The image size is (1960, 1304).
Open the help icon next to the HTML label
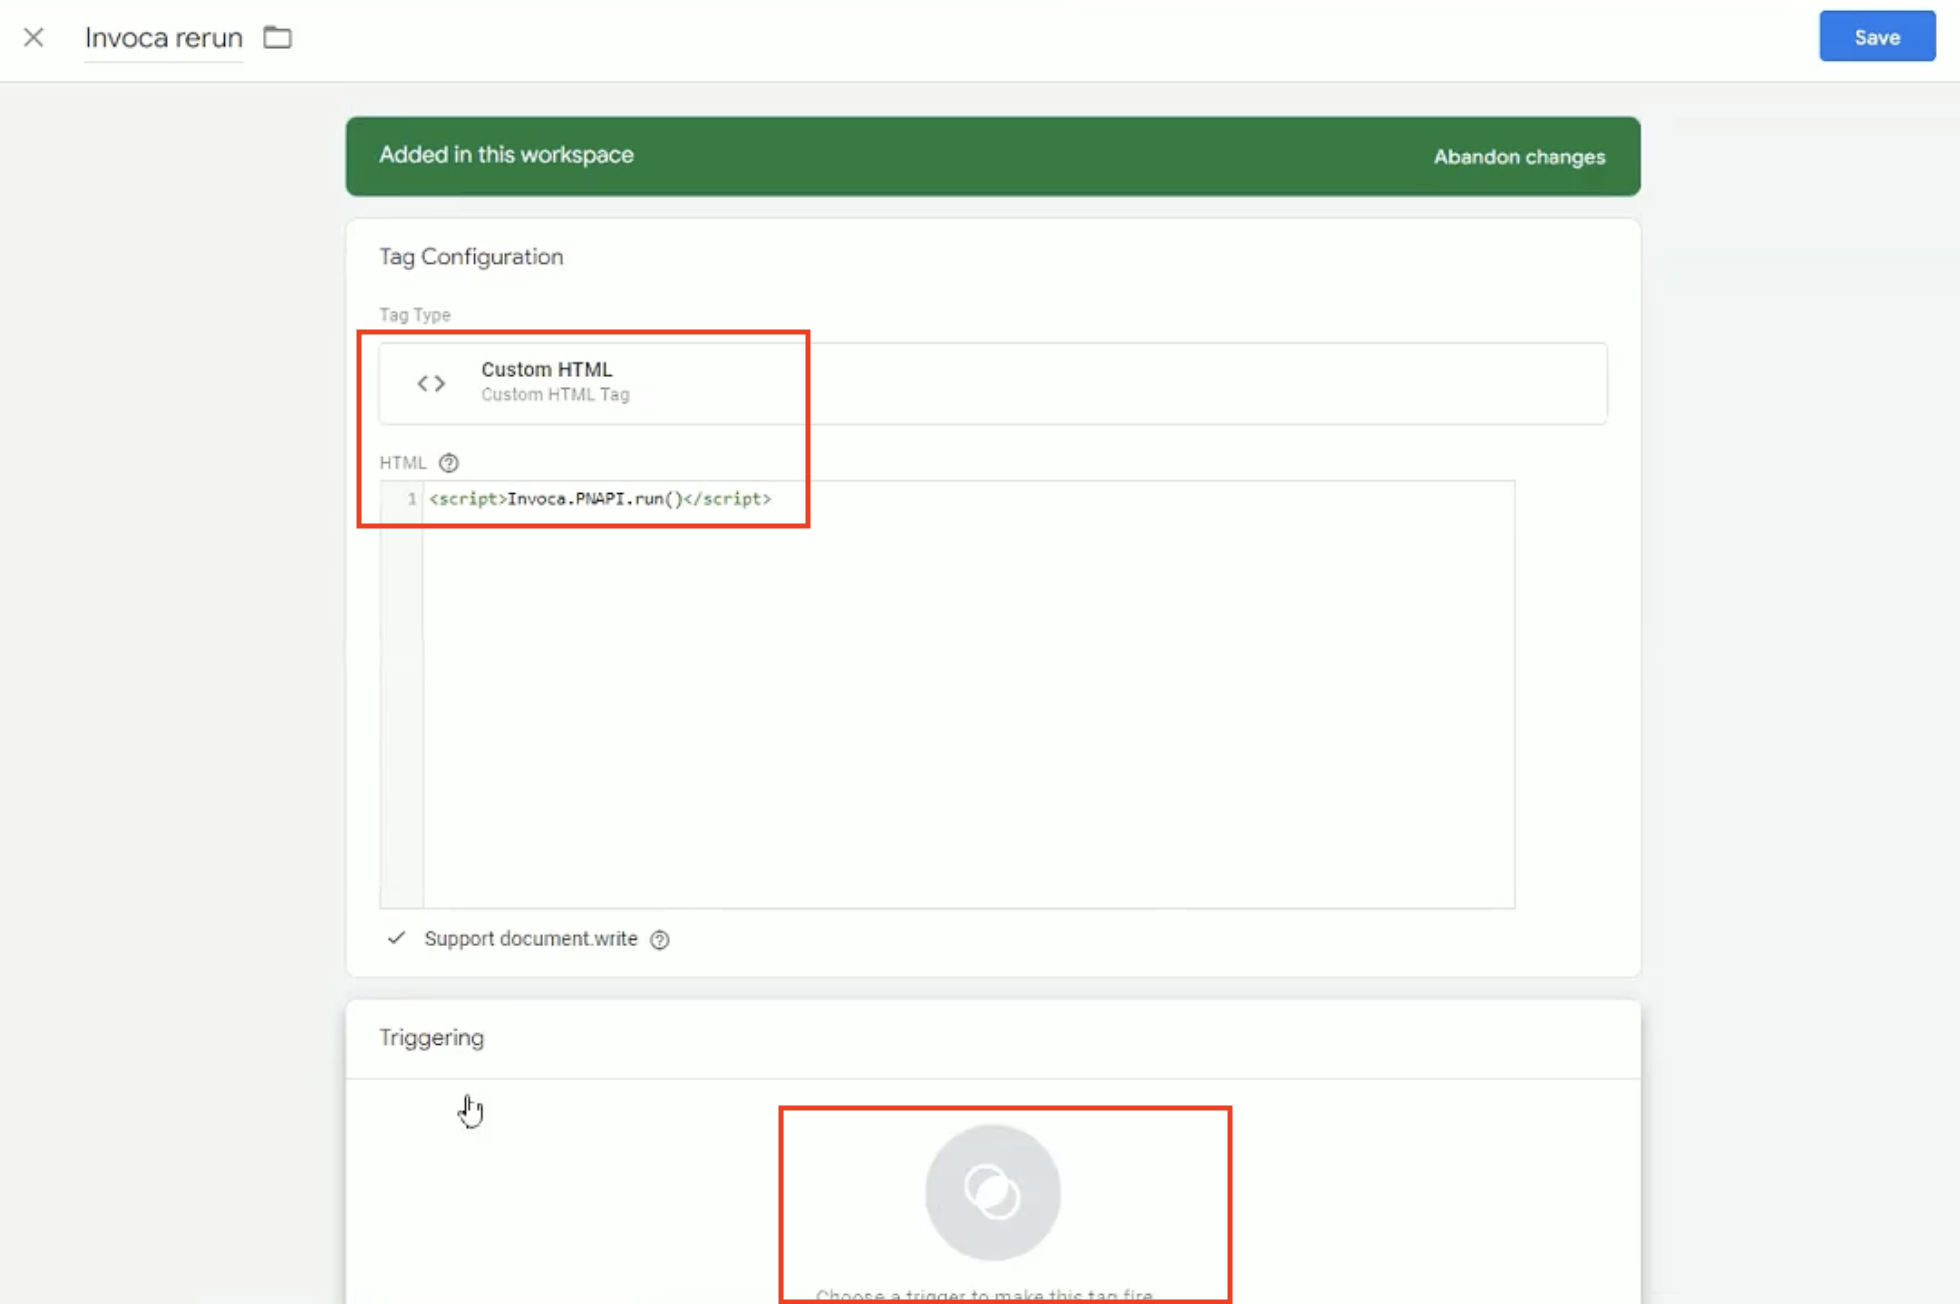click(x=449, y=463)
